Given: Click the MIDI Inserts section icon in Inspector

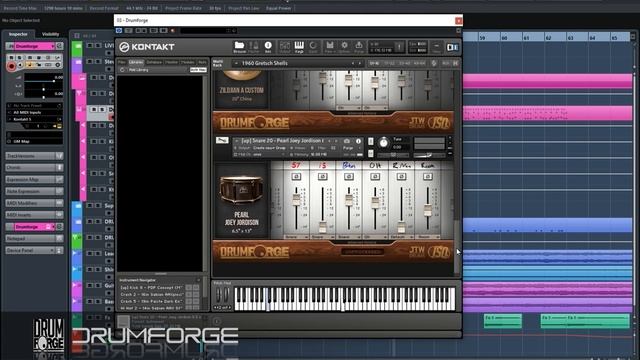Looking at the screenshot, I should tap(59, 214).
